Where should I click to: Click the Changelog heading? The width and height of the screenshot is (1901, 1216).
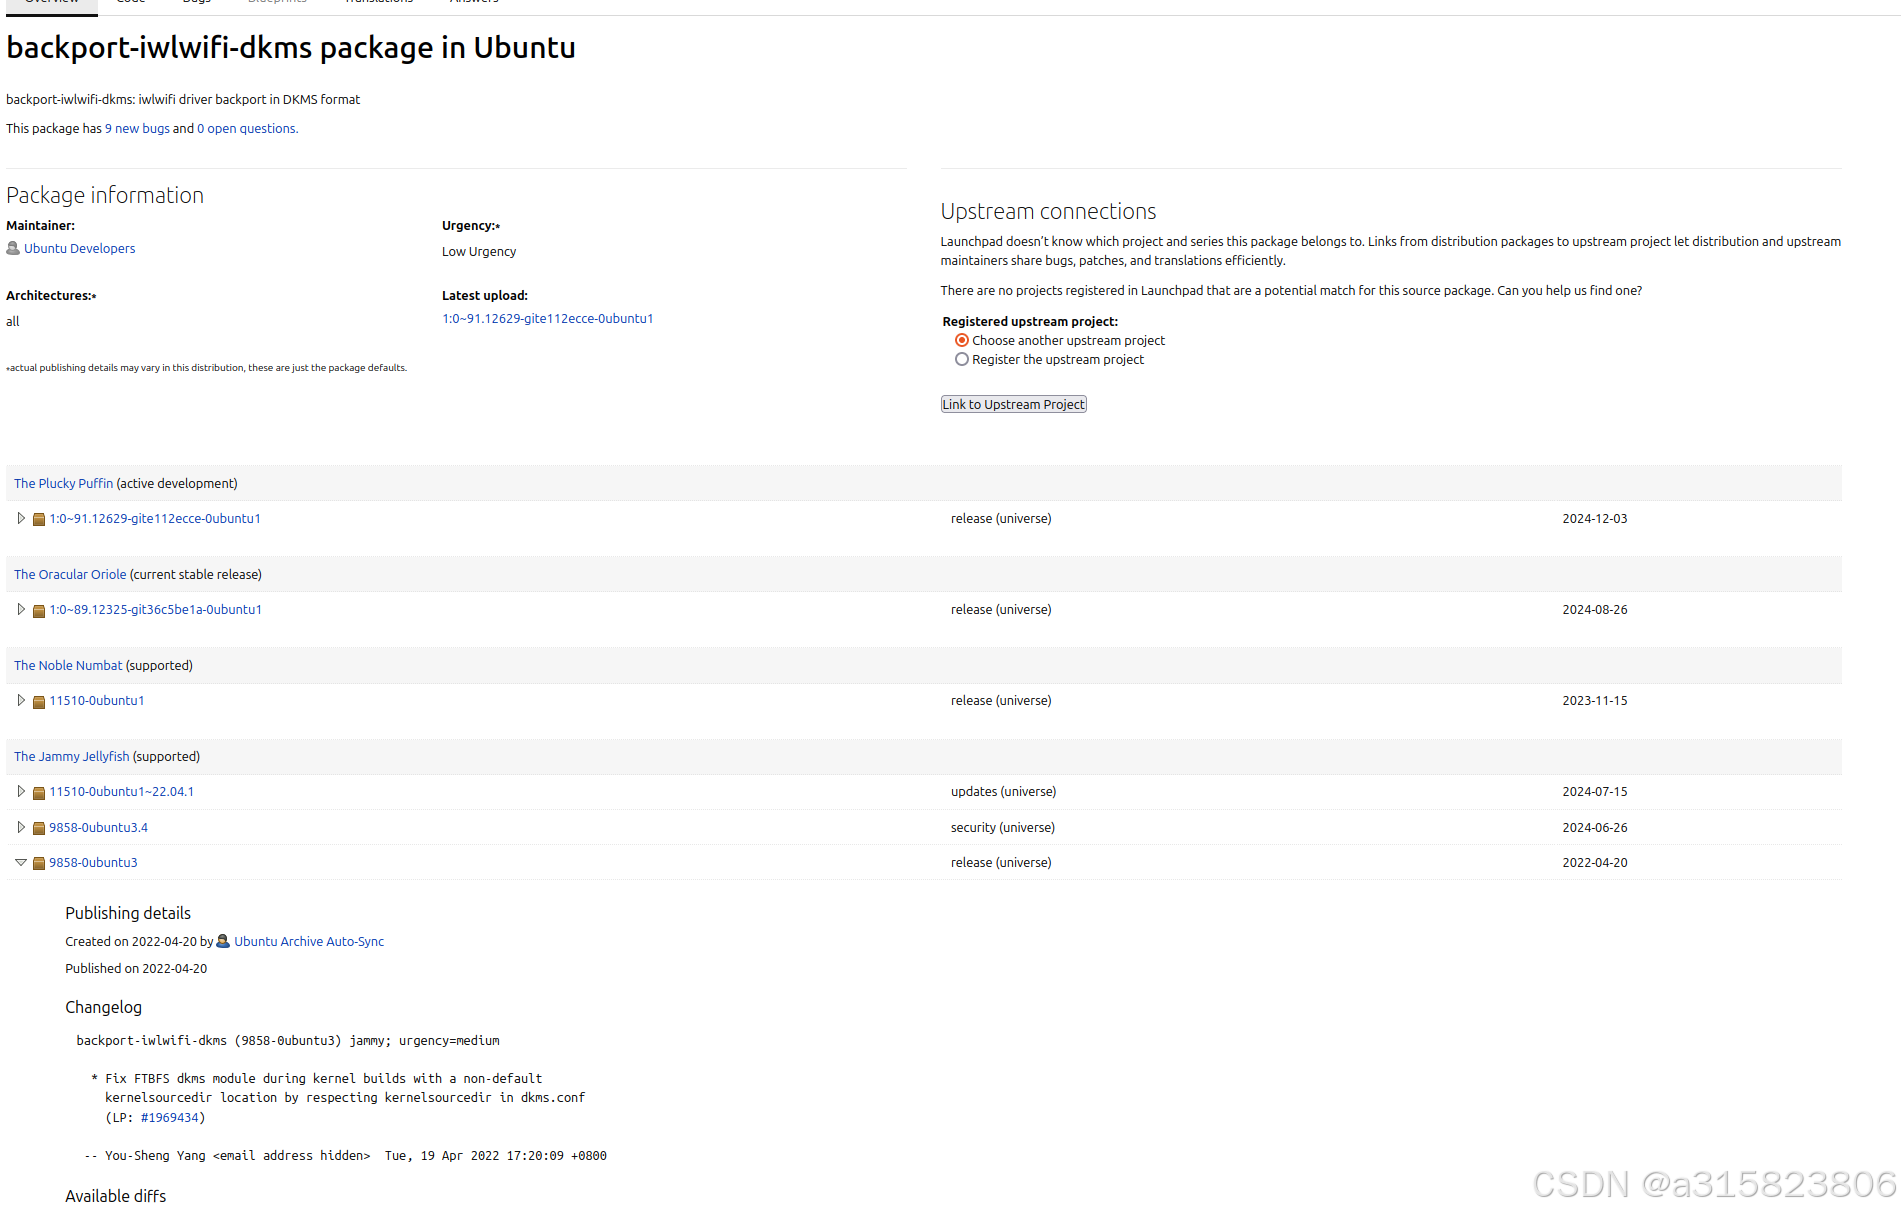[103, 1007]
